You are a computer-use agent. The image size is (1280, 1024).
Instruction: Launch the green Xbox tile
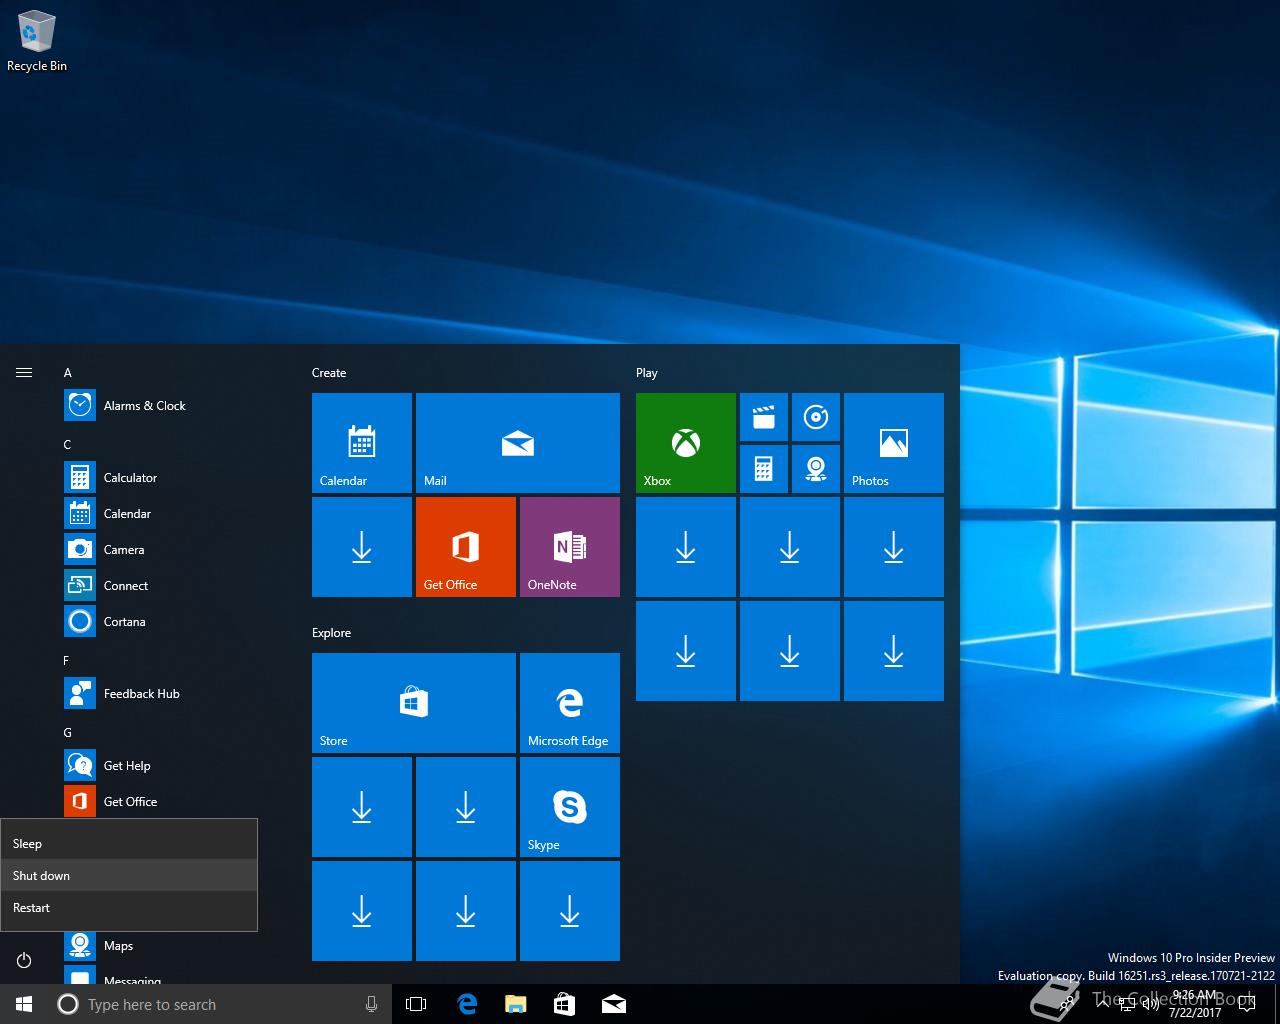(x=686, y=443)
